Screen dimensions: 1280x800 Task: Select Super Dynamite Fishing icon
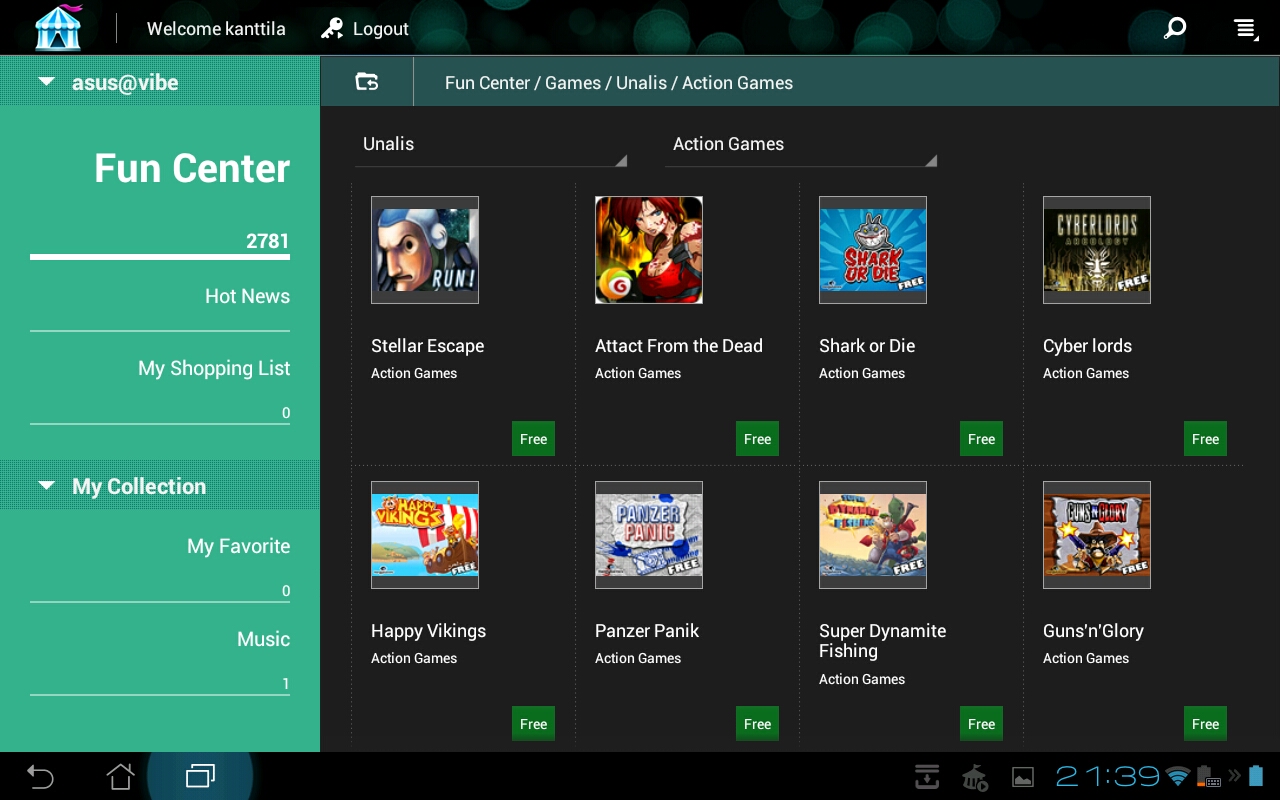point(873,535)
